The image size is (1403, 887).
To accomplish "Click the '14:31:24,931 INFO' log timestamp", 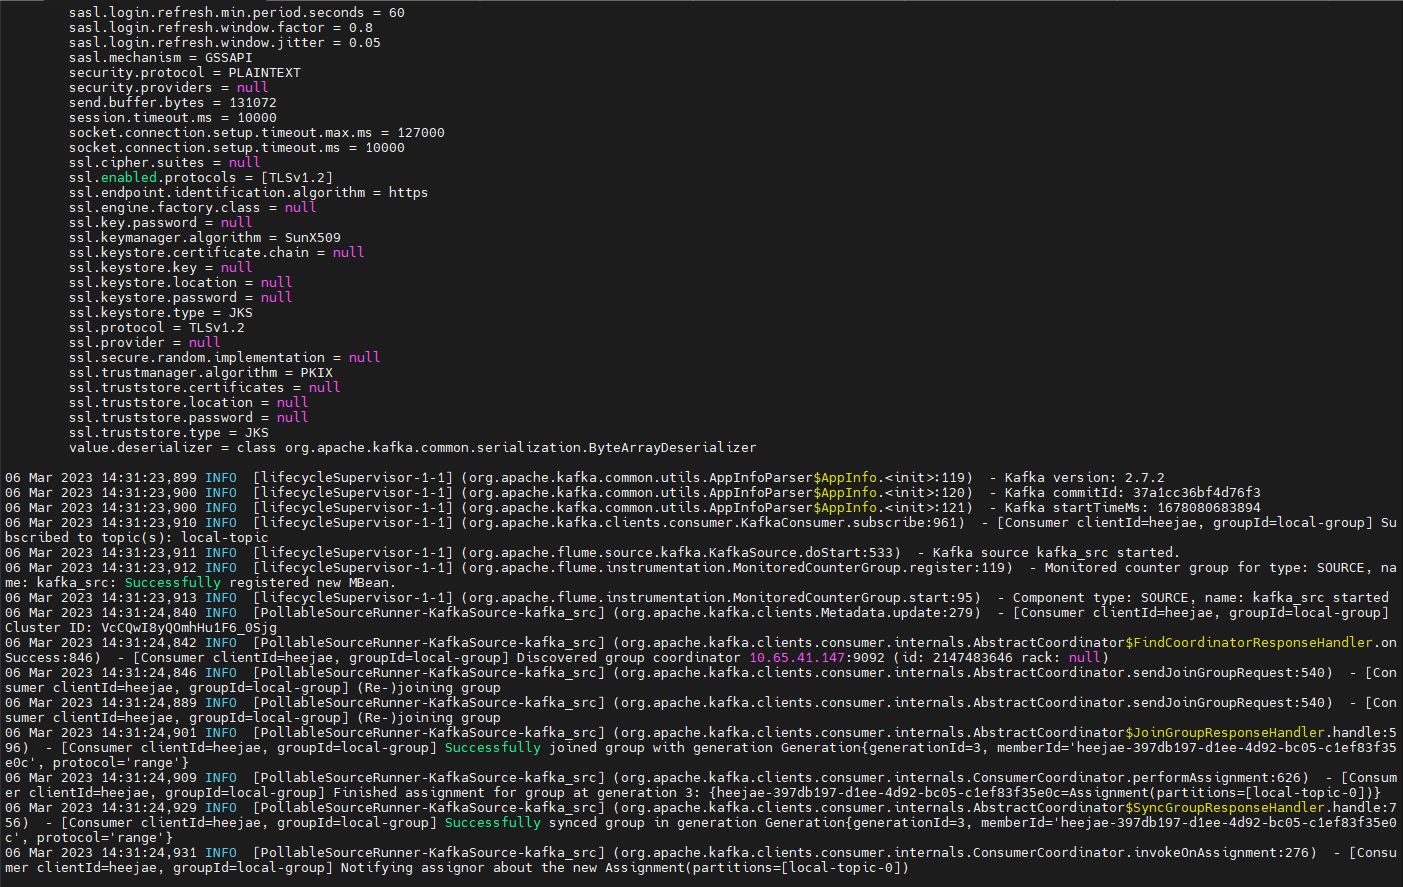I will (x=169, y=853).
